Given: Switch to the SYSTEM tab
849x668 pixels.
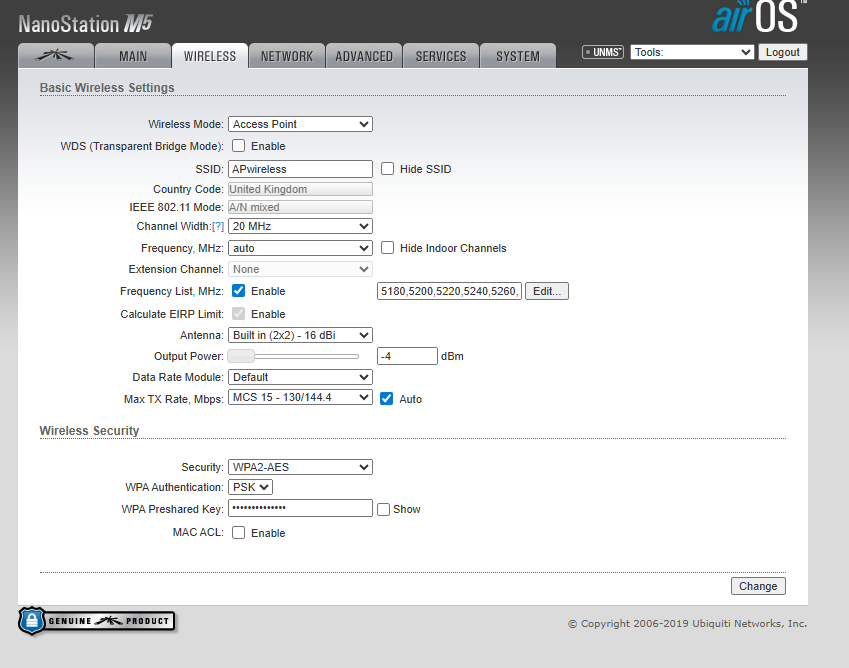Looking at the screenshot, I should pos(518,56).
